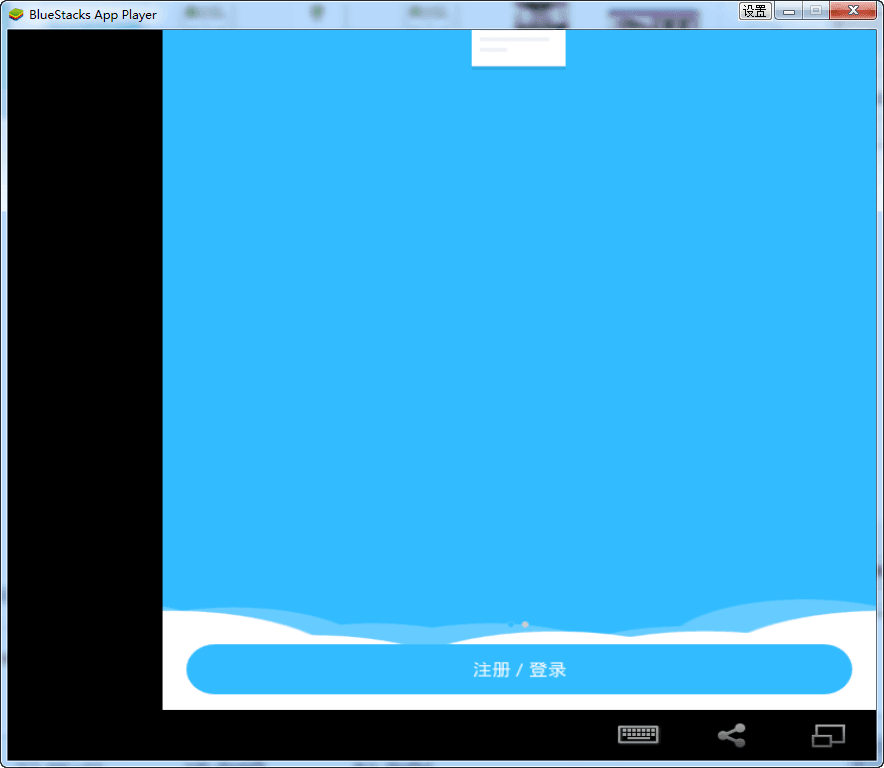Click the overlapping-windows icon at bottom right
This screenshot has height=768, width=884.
[x=828, y=736]
